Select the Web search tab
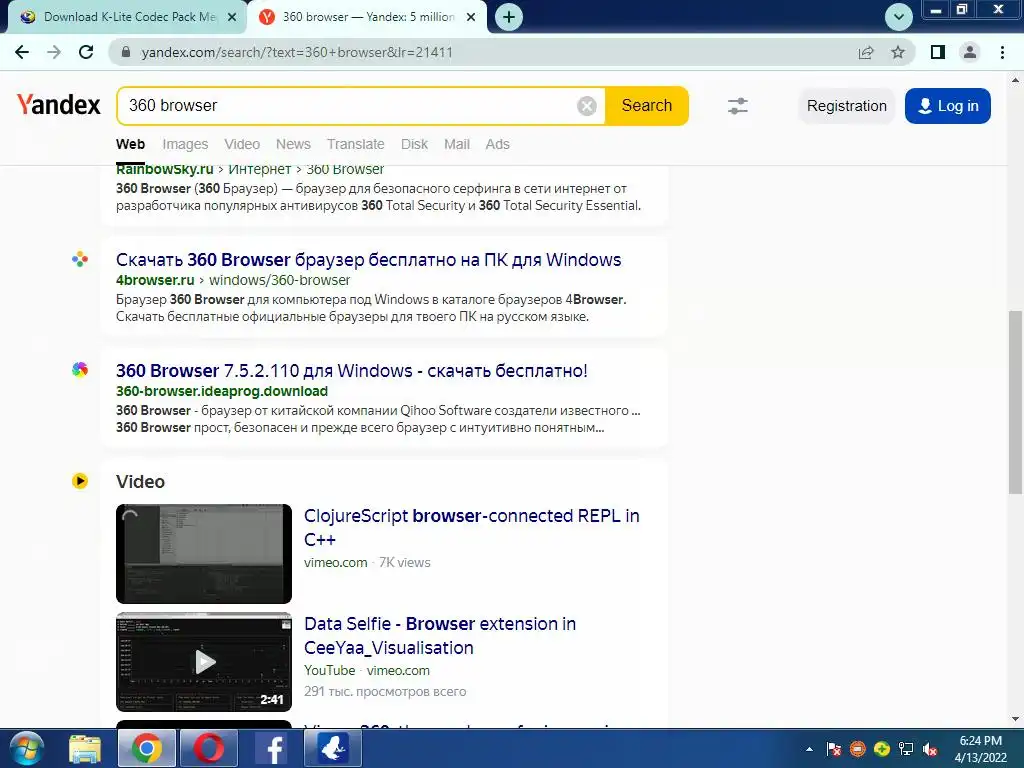Screen dimensions: 1024x768 click(x=131, y=144)
